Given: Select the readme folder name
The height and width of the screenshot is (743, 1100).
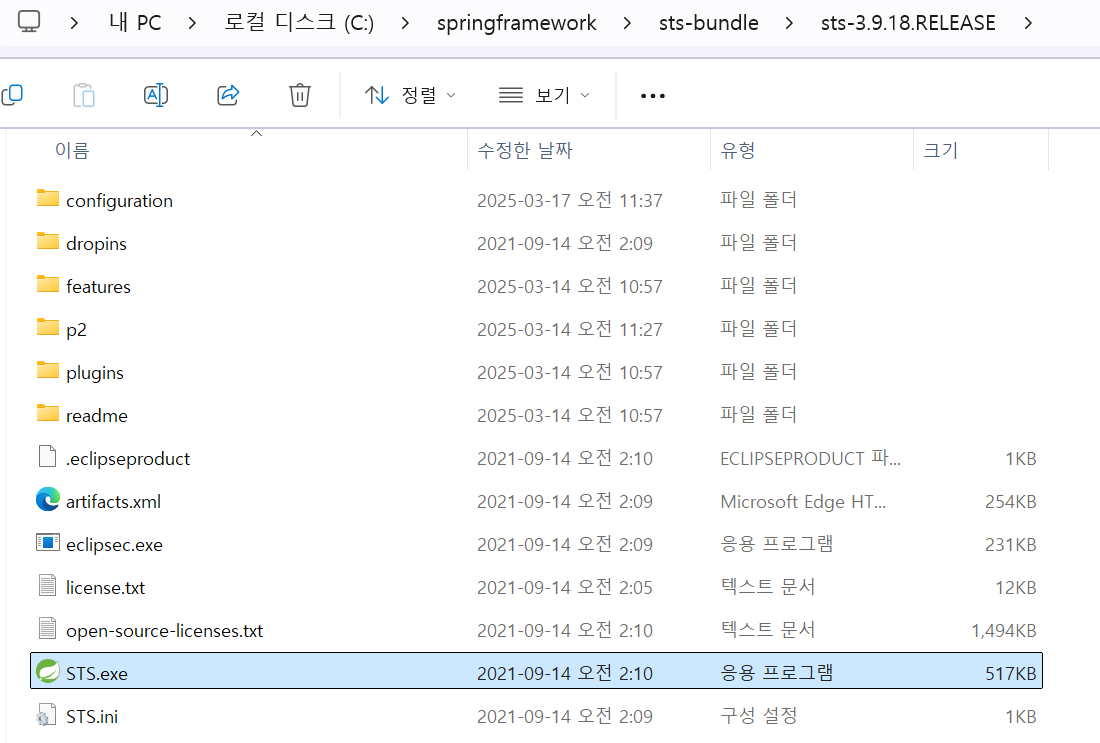Looking at the screenshot, I should (x=97, y=415).
